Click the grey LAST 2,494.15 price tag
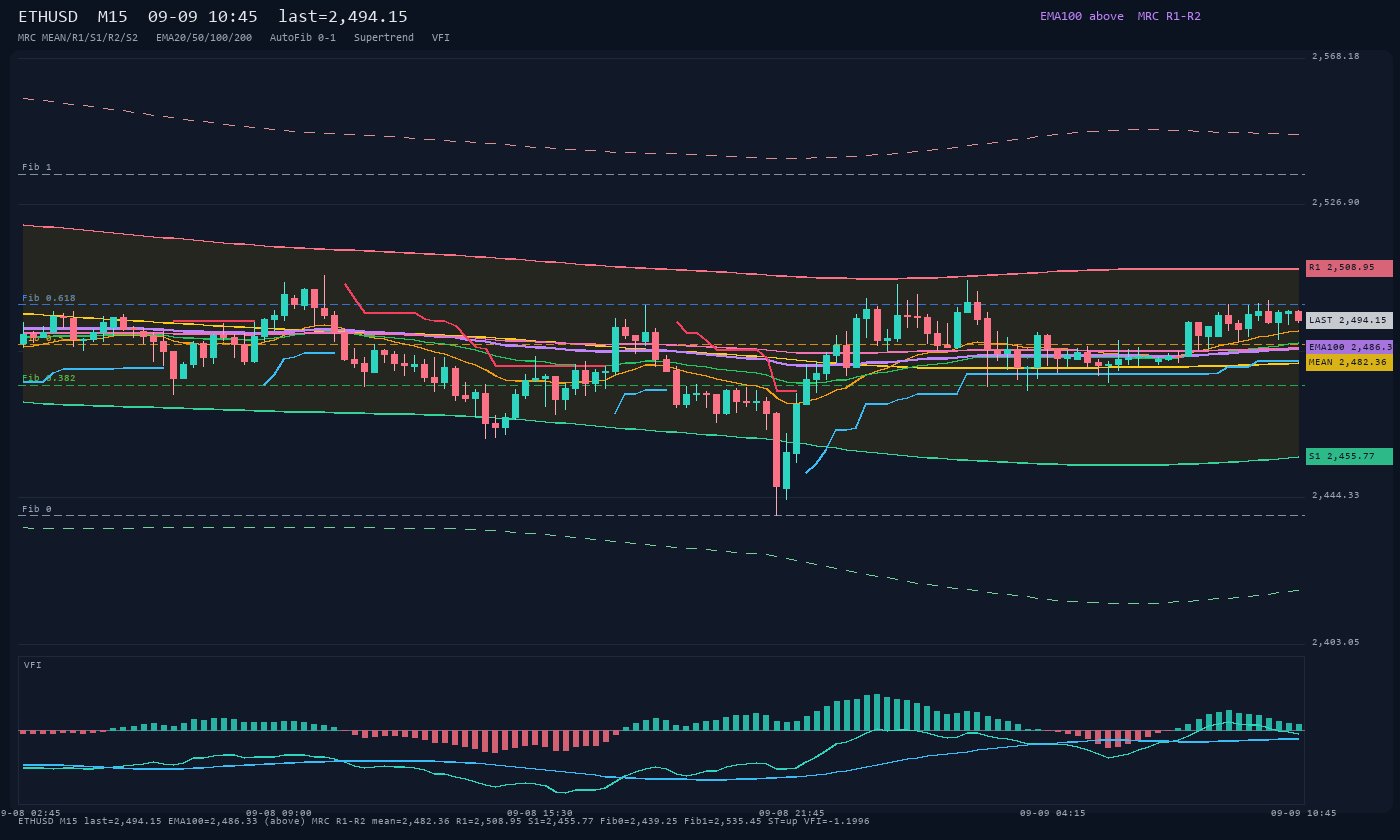Image resolution: width=1400 pixels, height=840 pixels. click(1349, 321)
